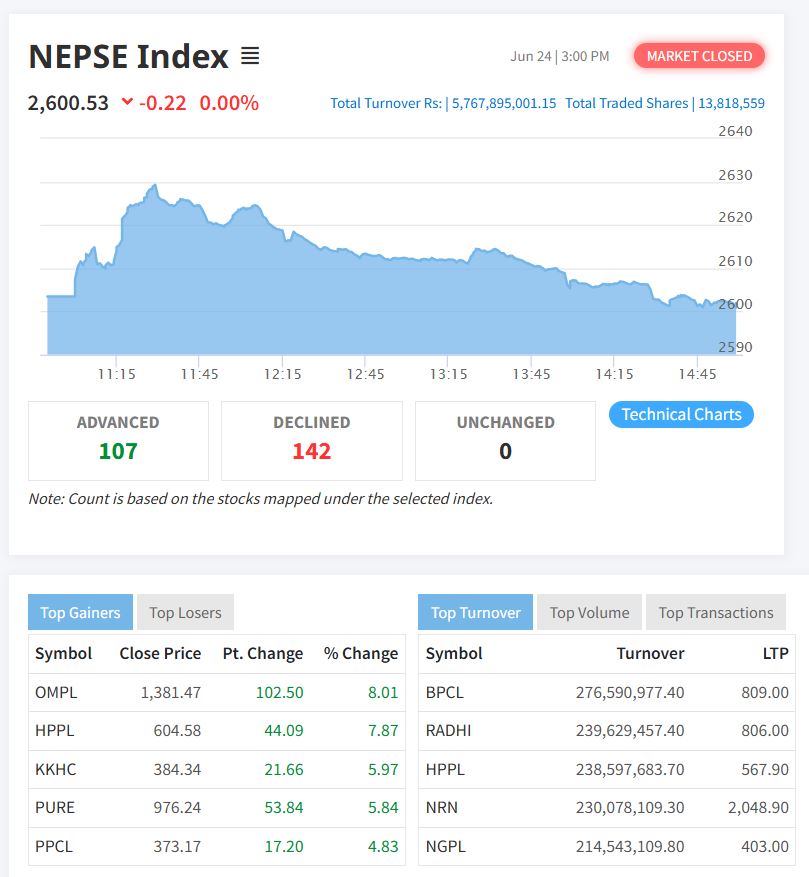This screenshot has height=877, width=809.
Task: Select the Top Gainers tab
Action: coord(80,612)
